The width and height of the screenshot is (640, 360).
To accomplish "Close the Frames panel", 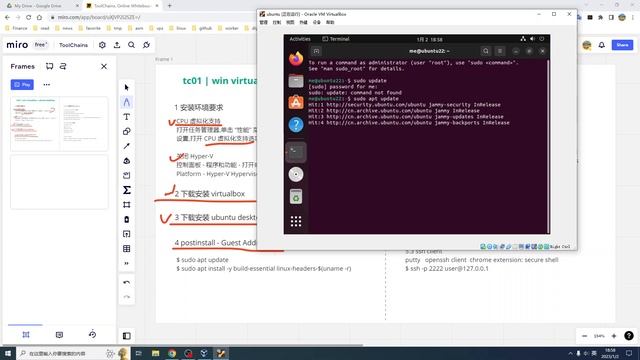I will [x=104, y=67].
